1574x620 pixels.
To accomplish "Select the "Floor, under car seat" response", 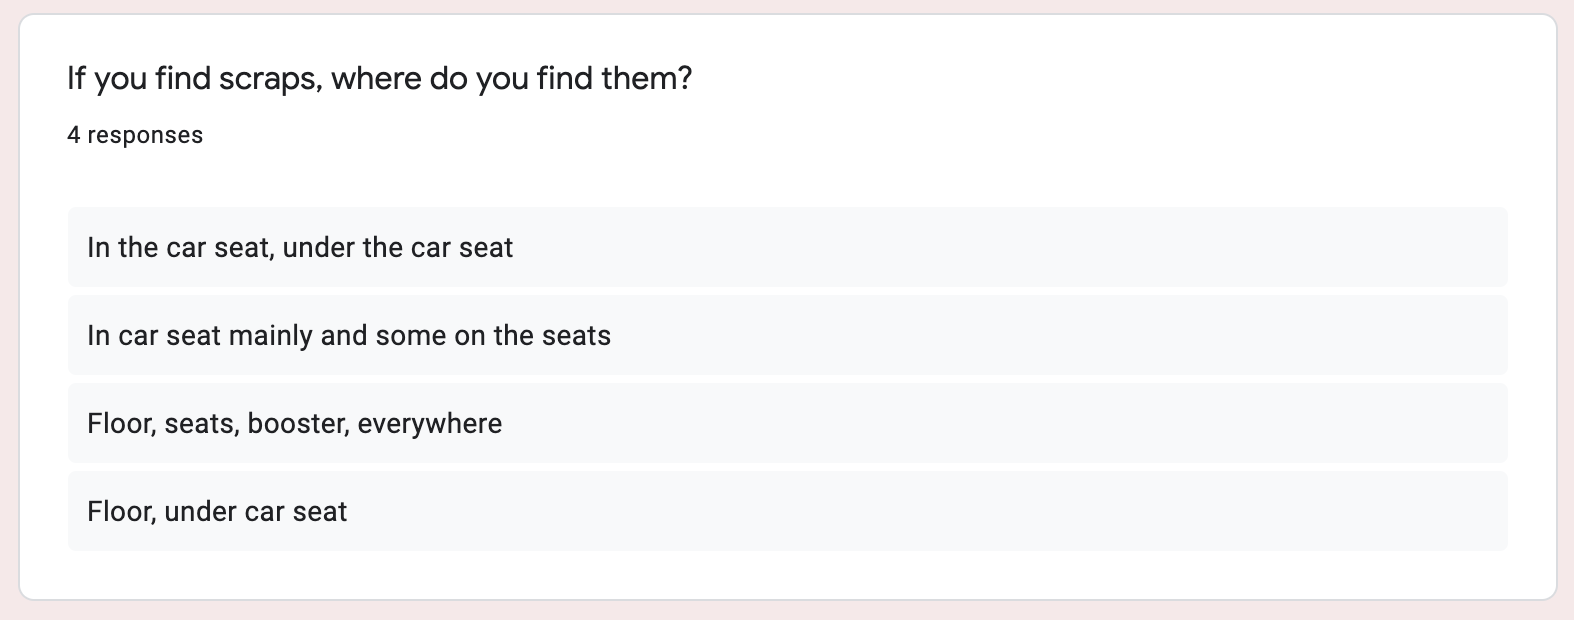I will click(x=787, y=511).
